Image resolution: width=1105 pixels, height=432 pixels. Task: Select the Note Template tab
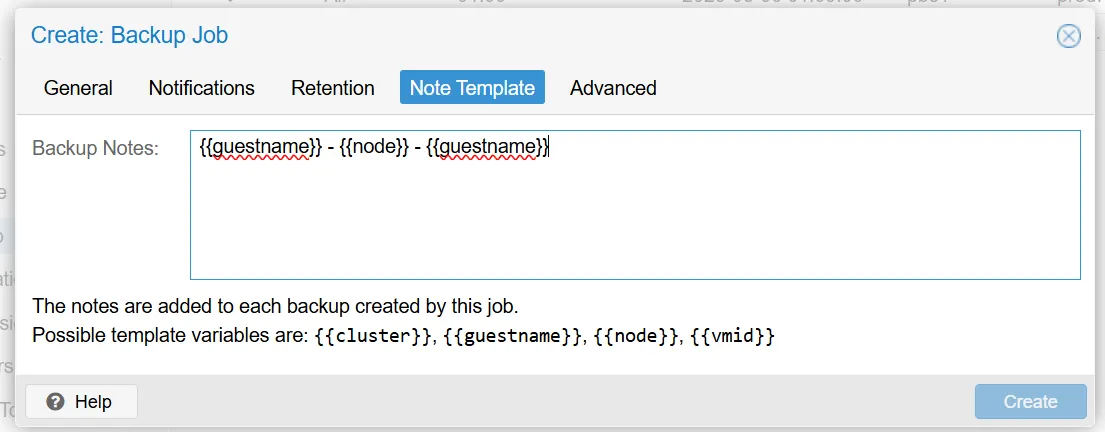pyautogui.click(x=472, y=87)
